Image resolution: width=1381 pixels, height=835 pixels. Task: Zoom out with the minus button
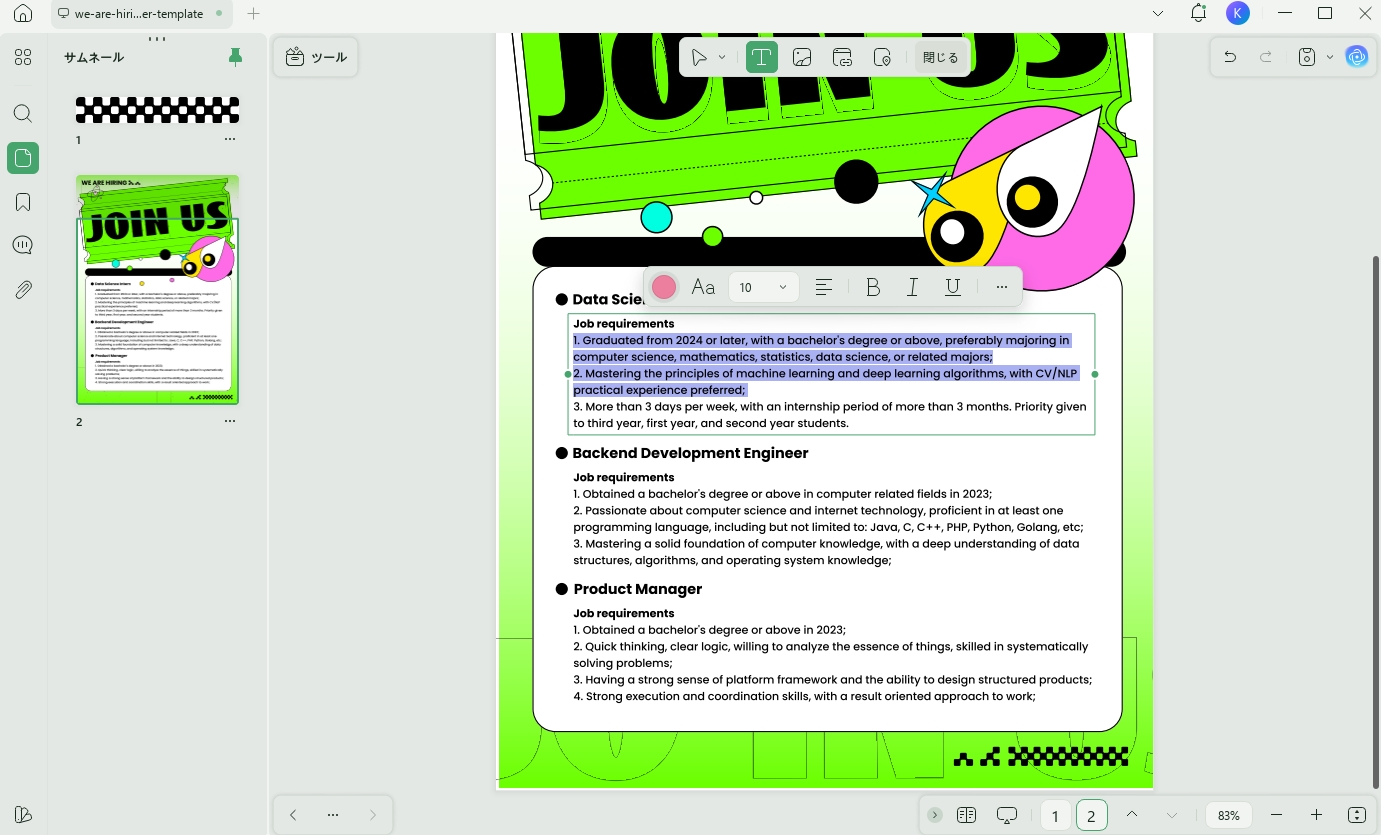[x=1276, y=815]
